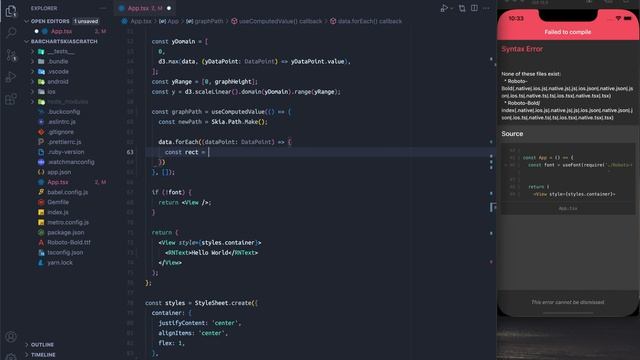This screenshot has width=640, height=360.
Task: Open the Source Control view
Action: (11, 55)
